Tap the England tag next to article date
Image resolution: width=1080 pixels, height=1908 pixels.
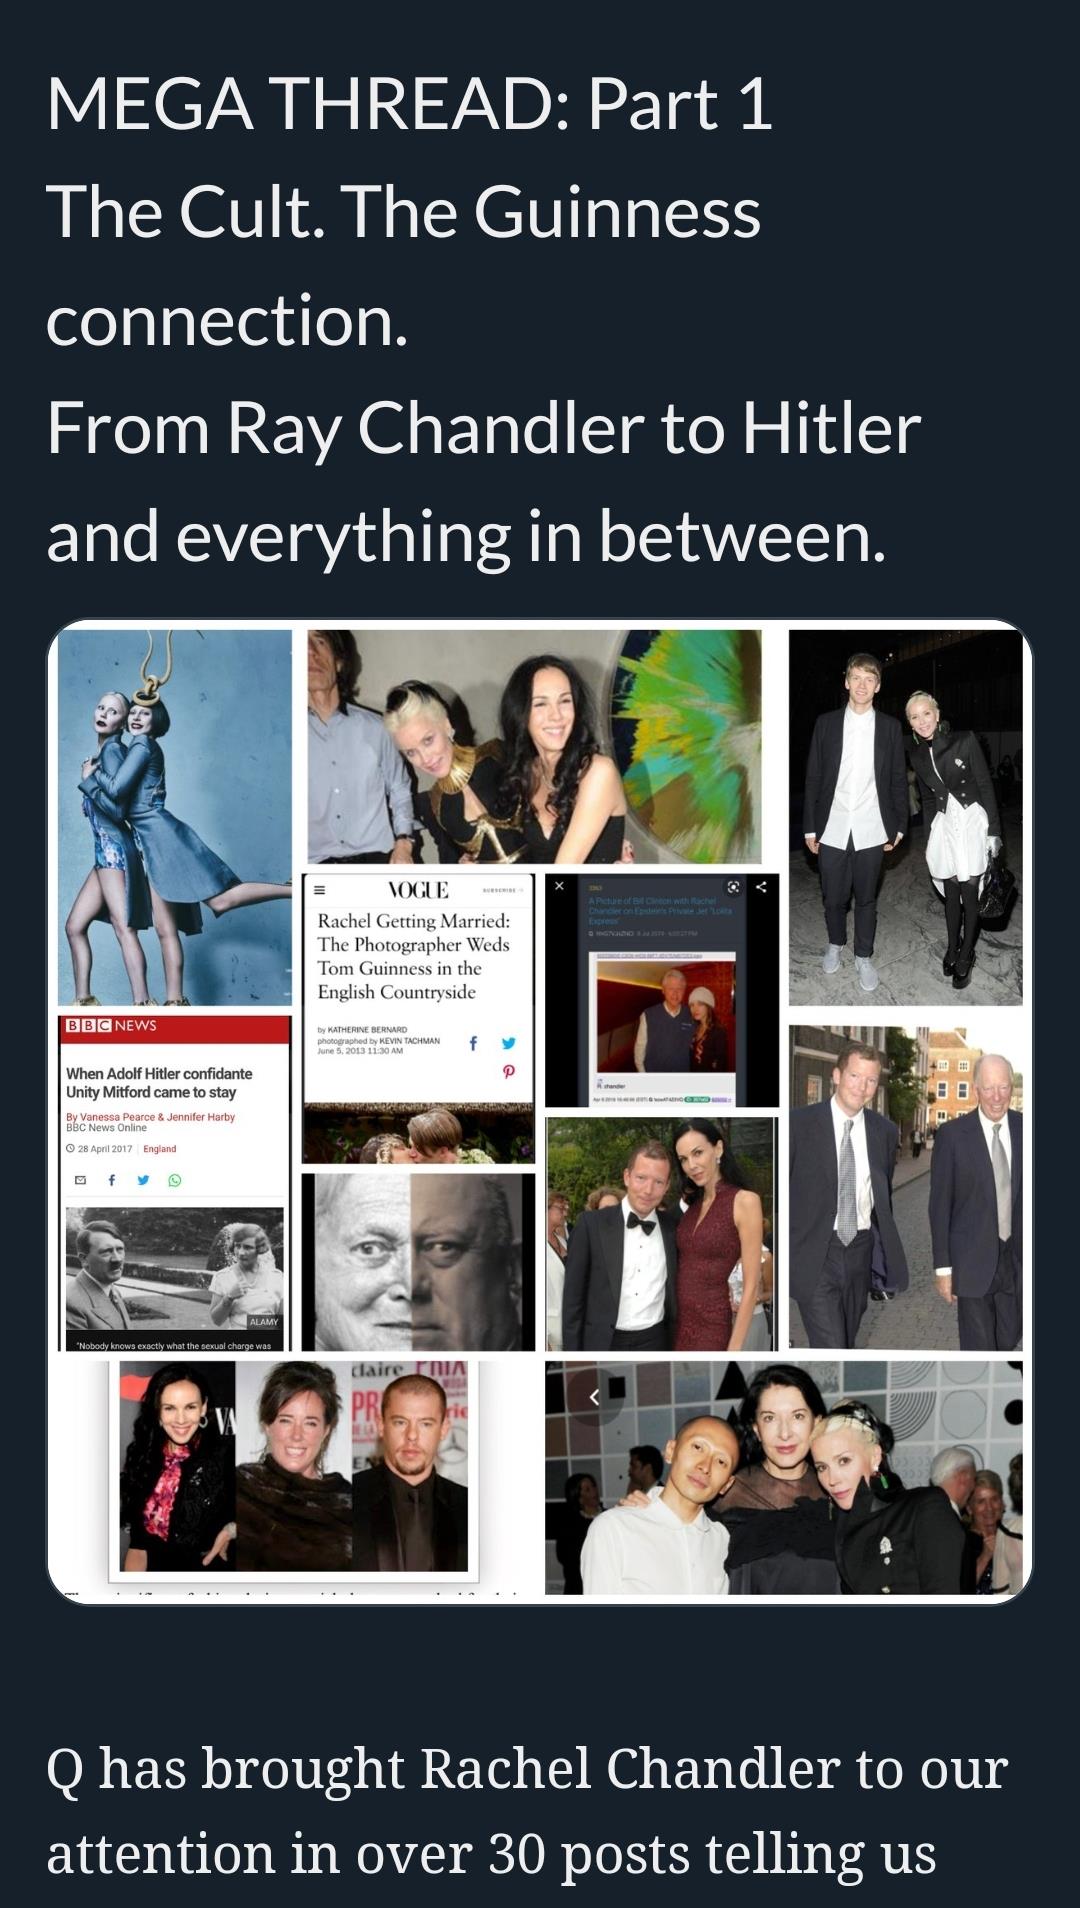(x=160, y=1149)
